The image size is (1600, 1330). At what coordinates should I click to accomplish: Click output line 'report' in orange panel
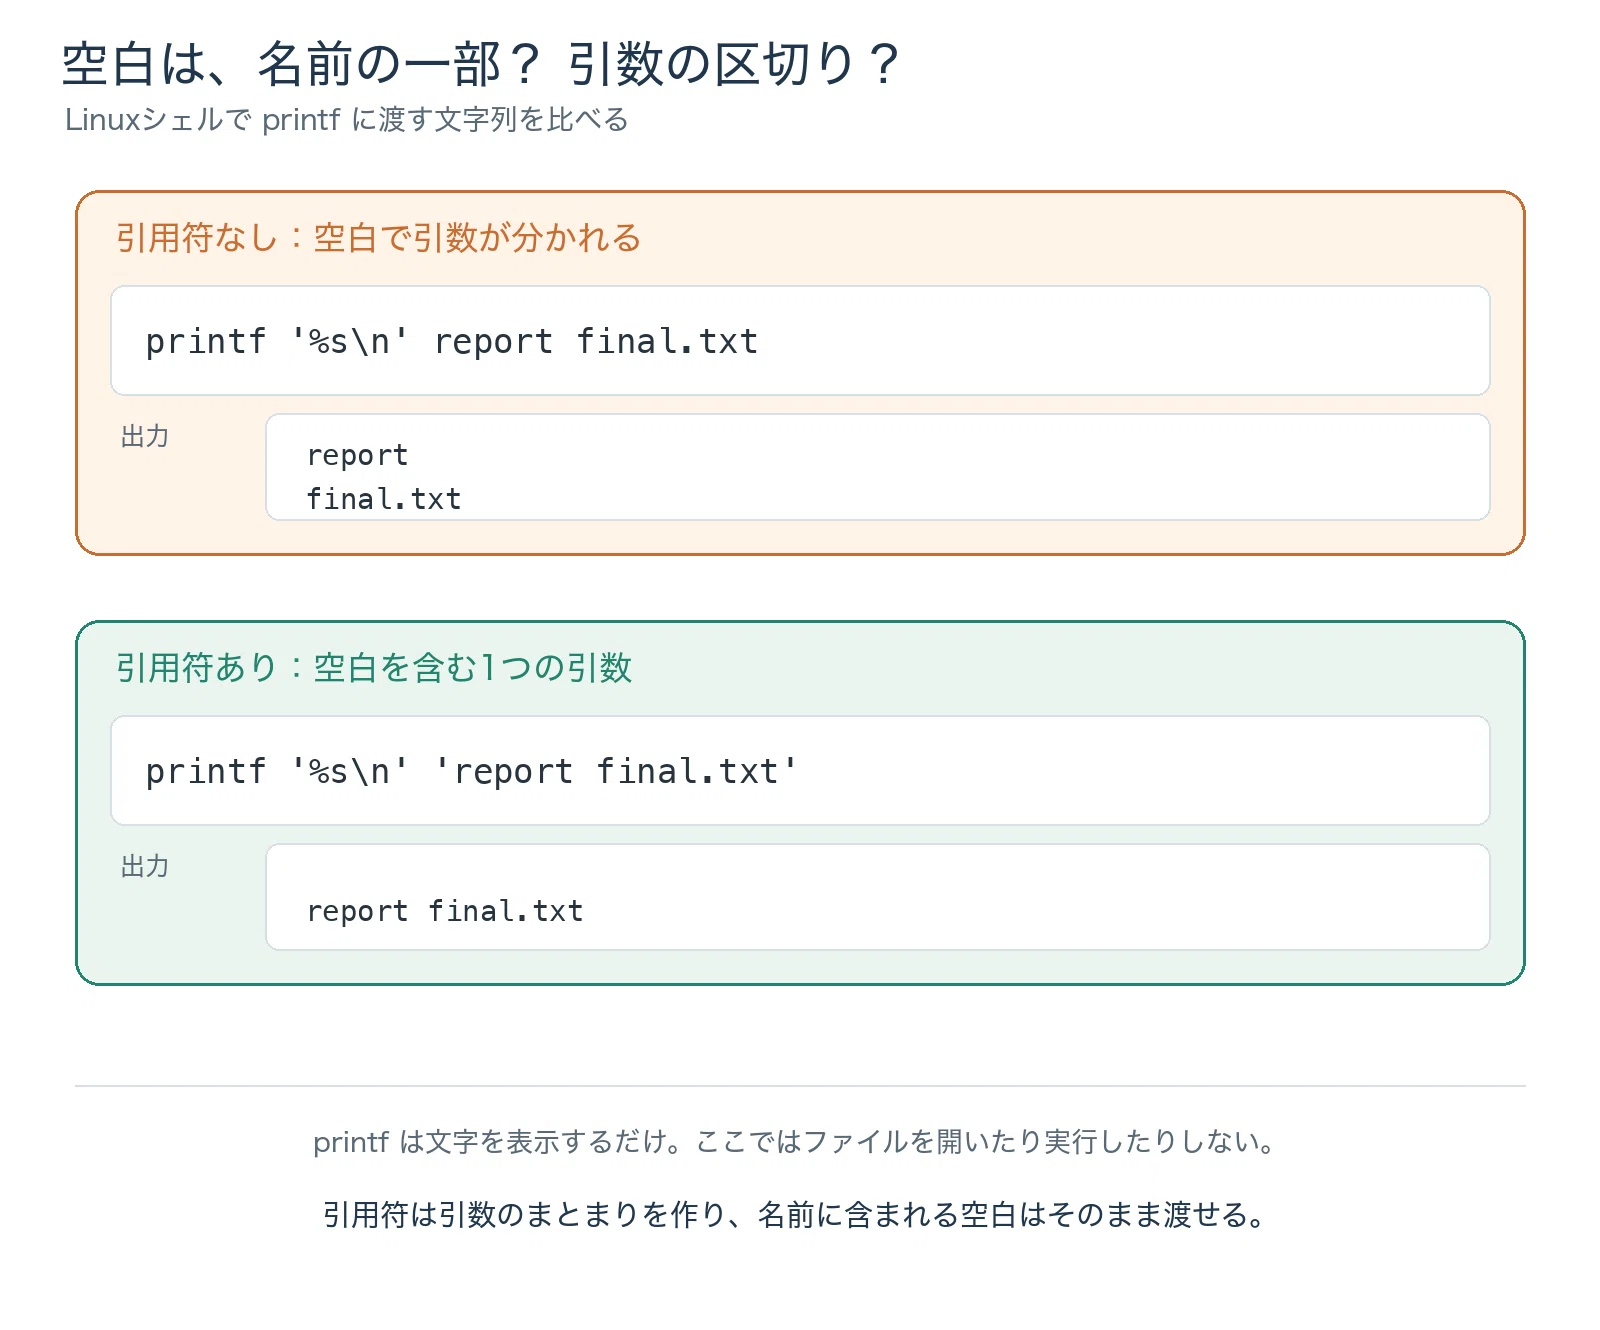357,456
